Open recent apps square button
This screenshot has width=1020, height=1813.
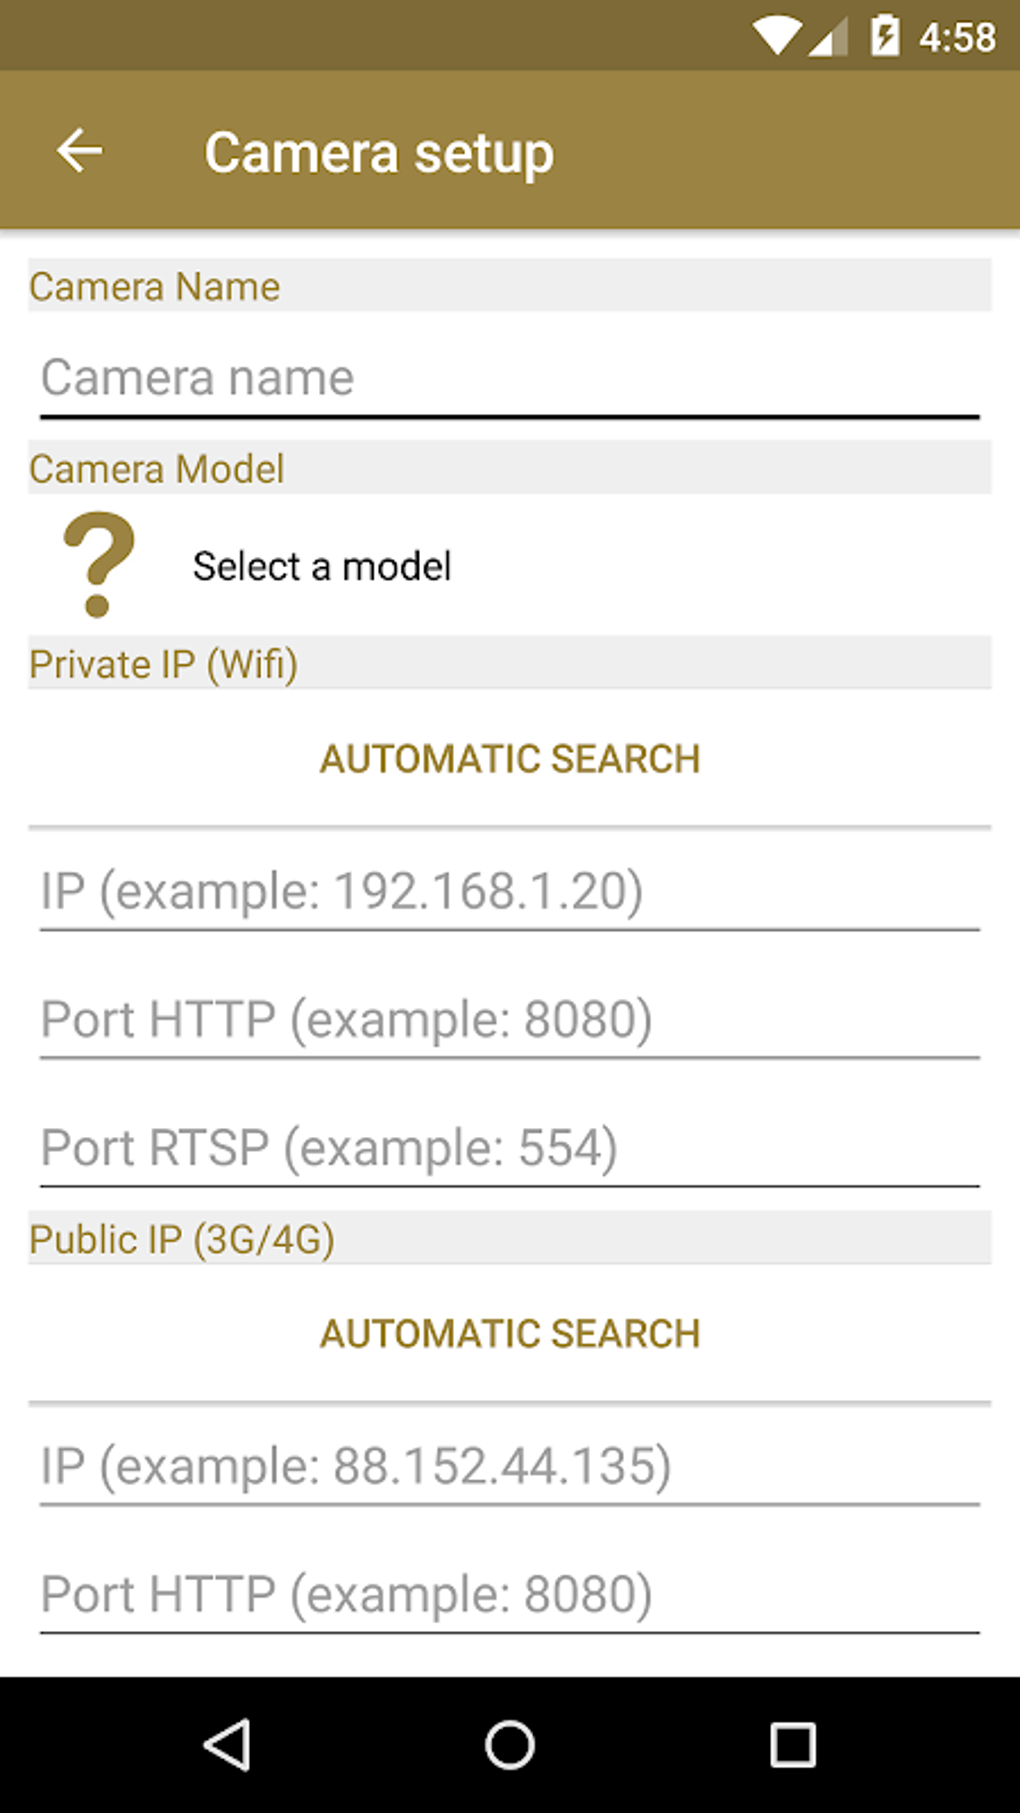click(792, 1745)
